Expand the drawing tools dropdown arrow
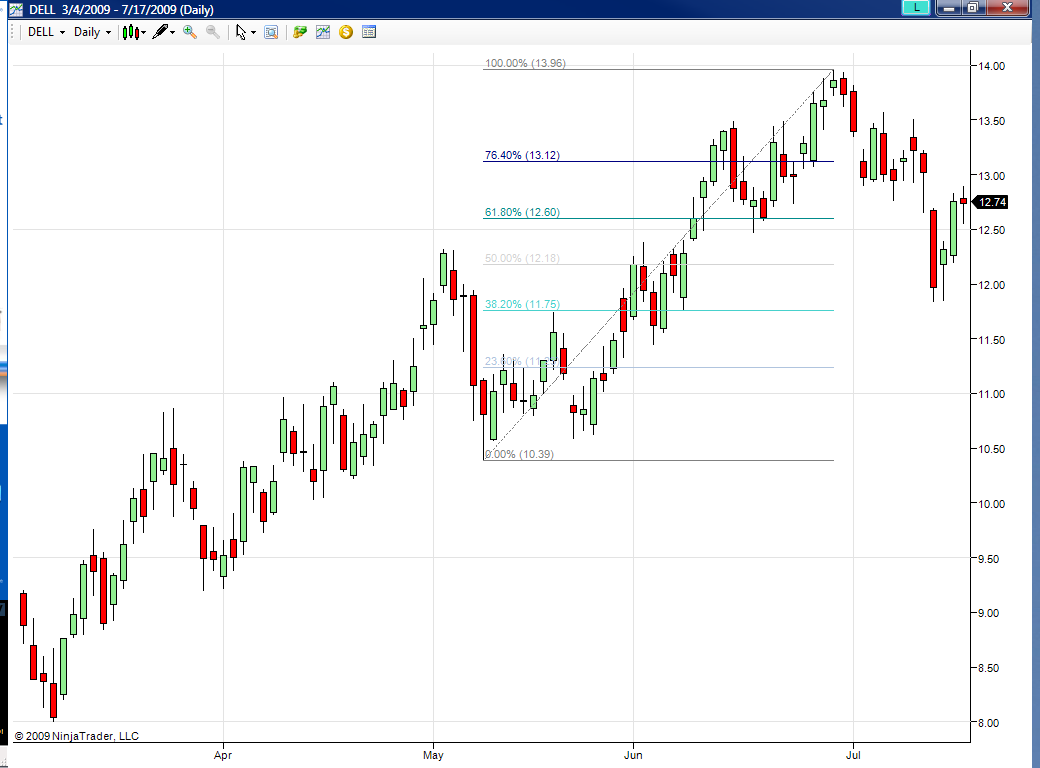This screenshot has width=1040, height=768. tap(172, 32)
